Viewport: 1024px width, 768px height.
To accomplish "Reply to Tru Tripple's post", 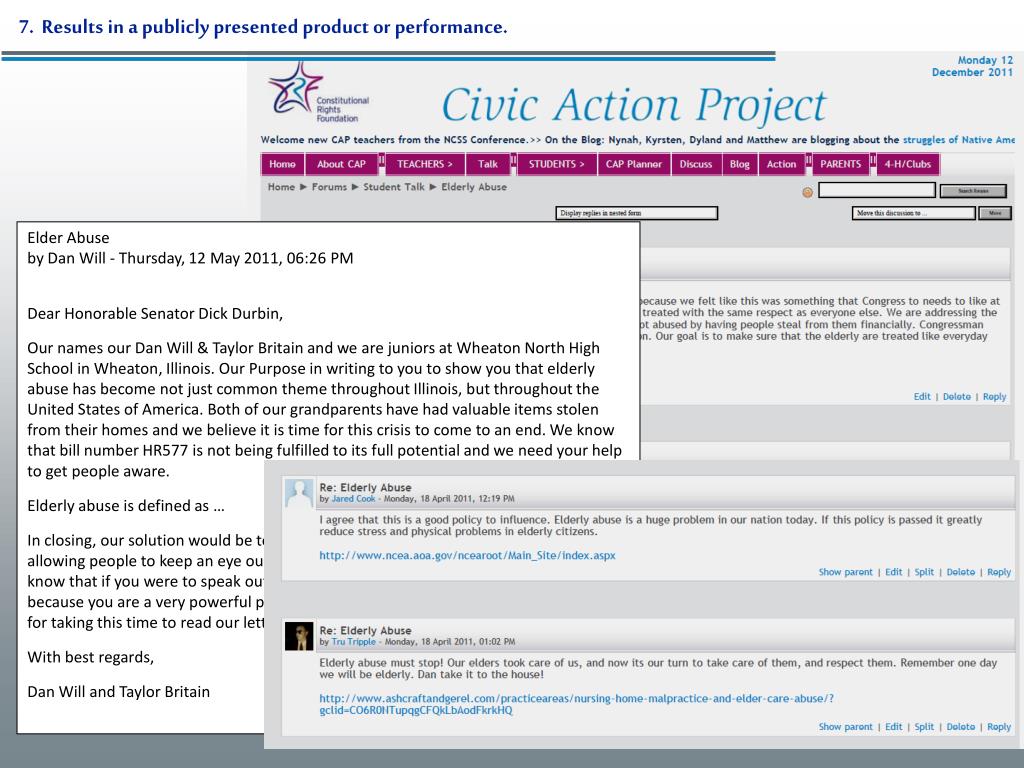I will click(x=999, y=727).
